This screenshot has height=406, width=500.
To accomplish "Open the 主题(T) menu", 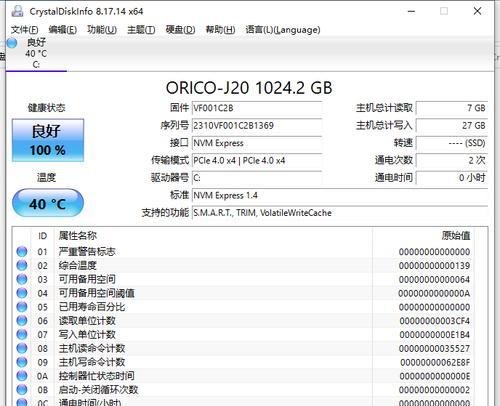I will click(141, 30).
